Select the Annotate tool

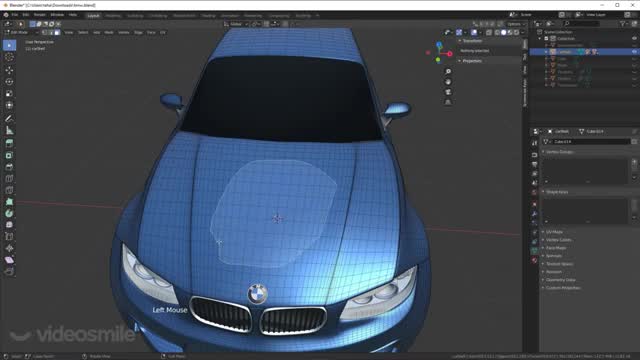click(9, 118)
